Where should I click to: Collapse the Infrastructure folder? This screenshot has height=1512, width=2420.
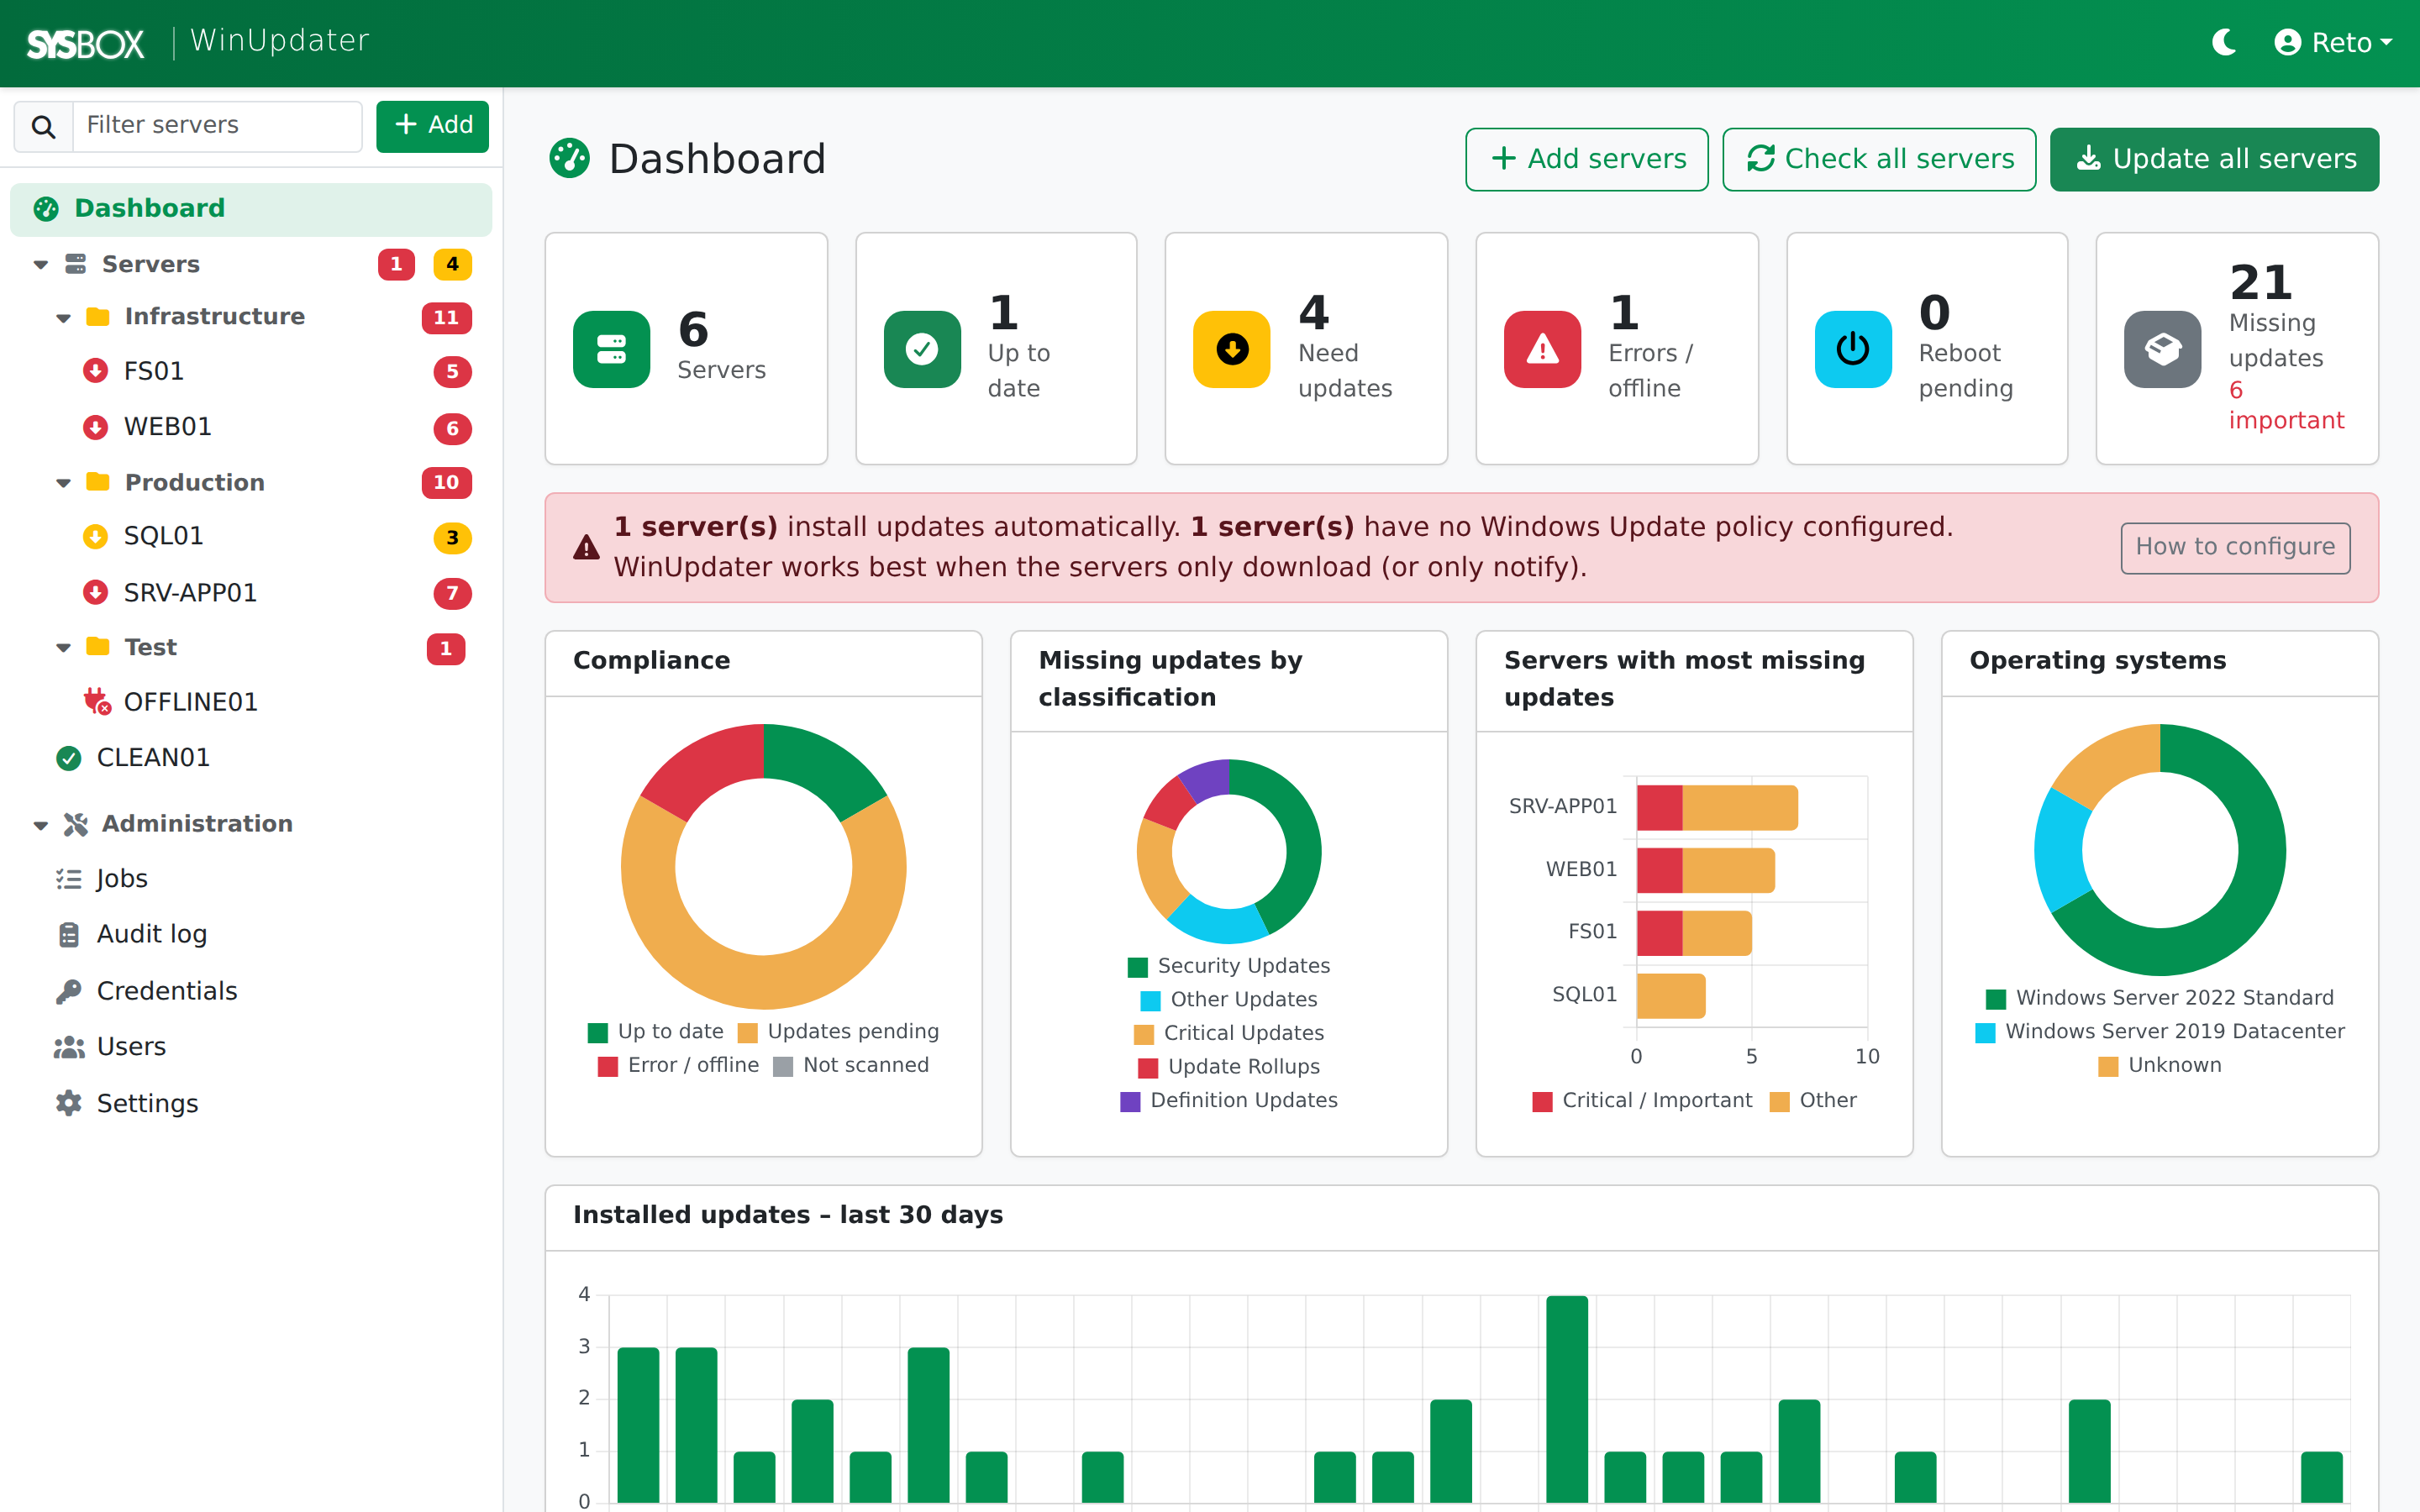63,318
